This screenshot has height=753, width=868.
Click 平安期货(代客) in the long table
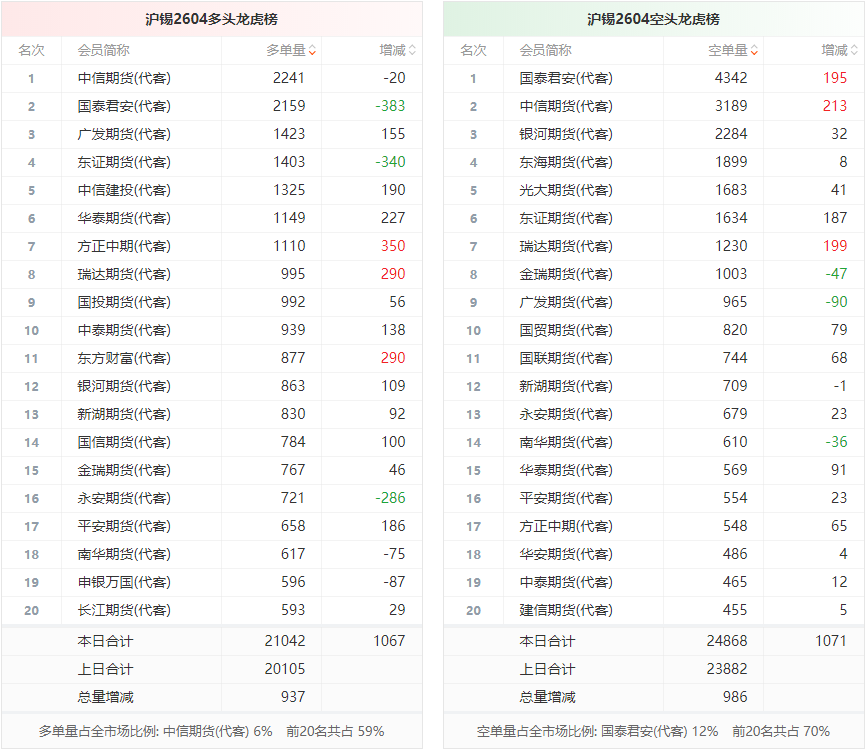[x=124, y=526]
